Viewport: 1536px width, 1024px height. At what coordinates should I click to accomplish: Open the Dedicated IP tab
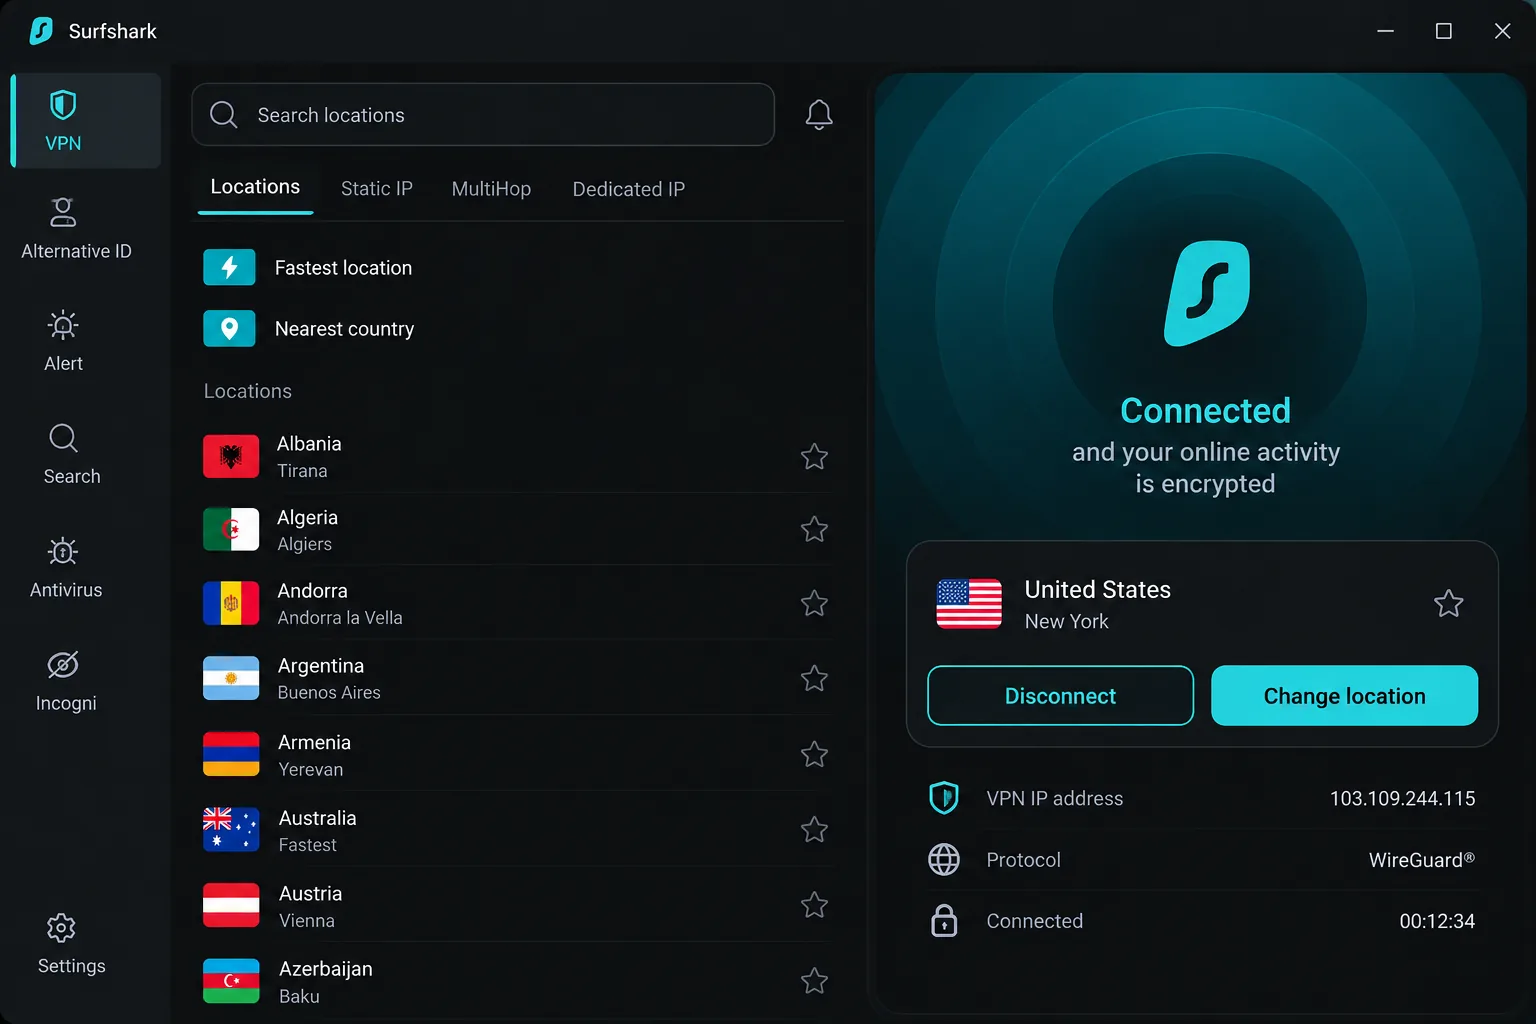tap(628, 189)
